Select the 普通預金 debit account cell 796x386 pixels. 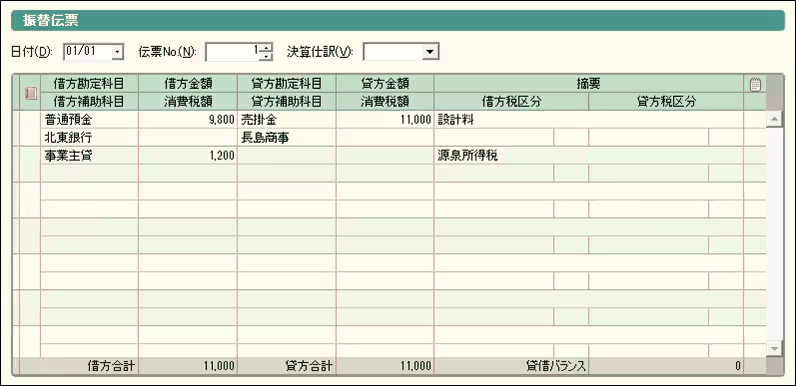(89, 120)
